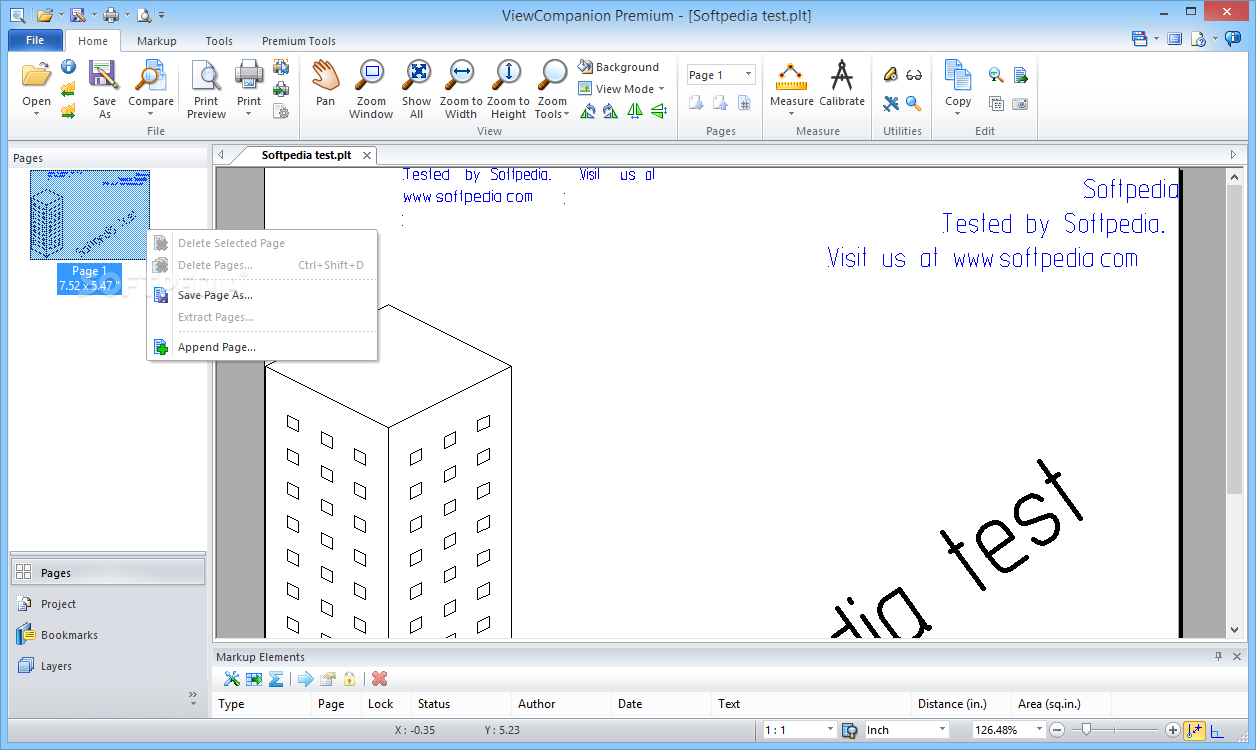Switch to the Tools ribbon tab
The width and height of the screenshot is (1256, 750).
pyautogui.click(x=219, y=41)
